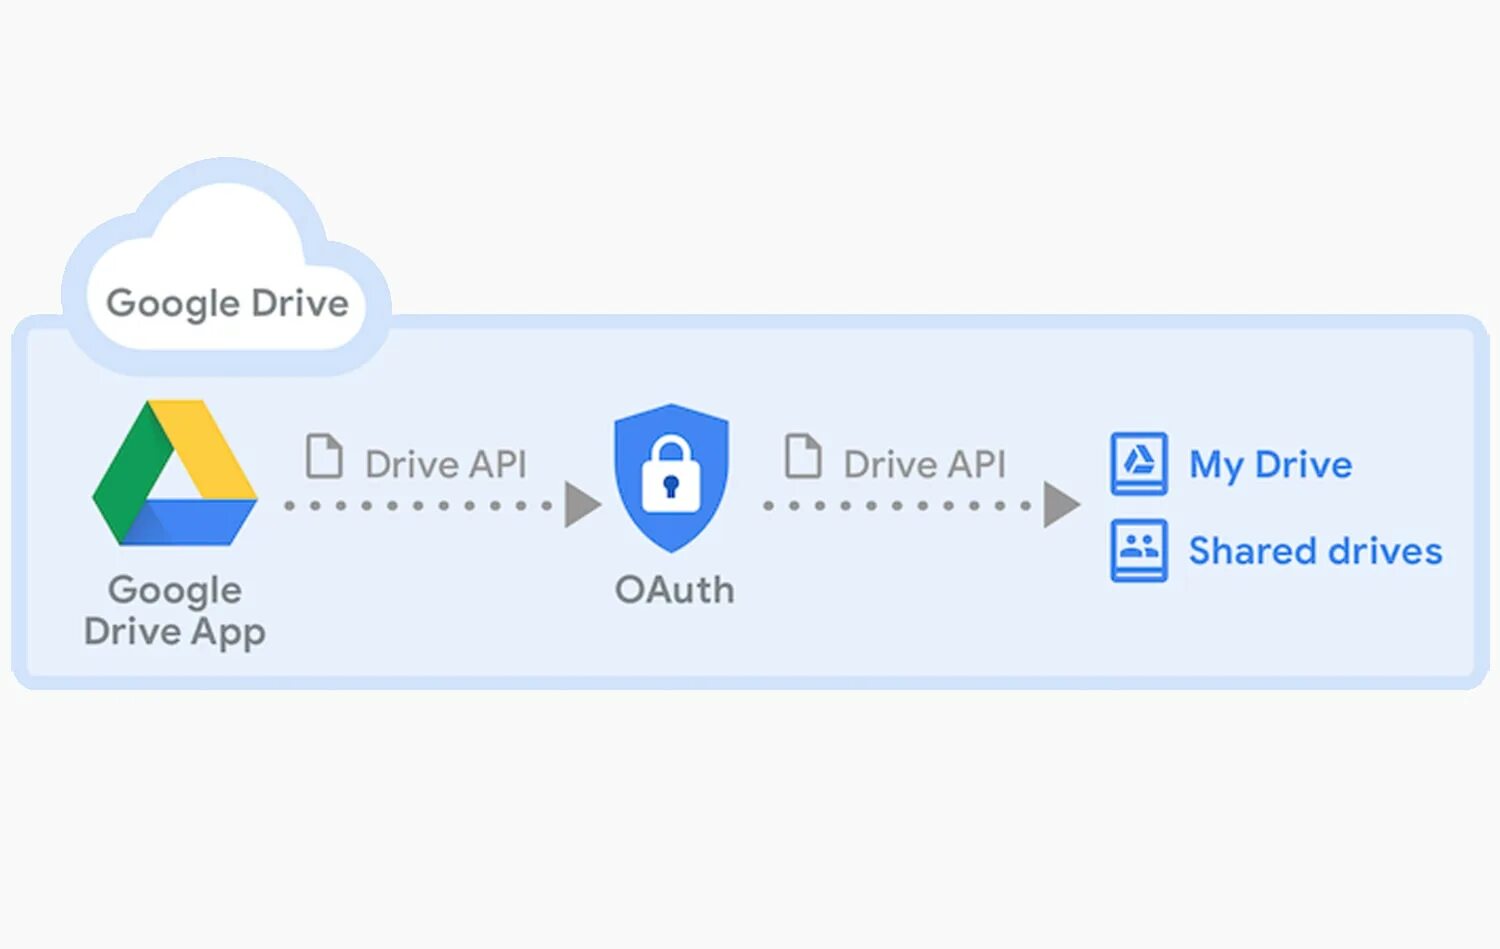Click the OAuth shield lock icon
Viewport: 1500px width, 949px height.
point(671,478)
